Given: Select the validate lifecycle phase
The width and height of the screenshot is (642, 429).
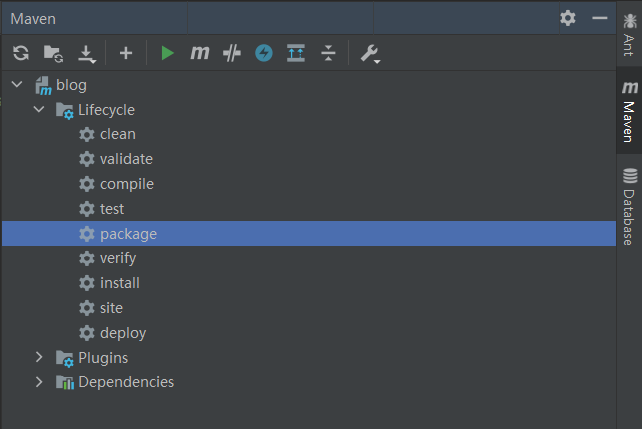Looking at the screenshot, I should tap(127, 159).
